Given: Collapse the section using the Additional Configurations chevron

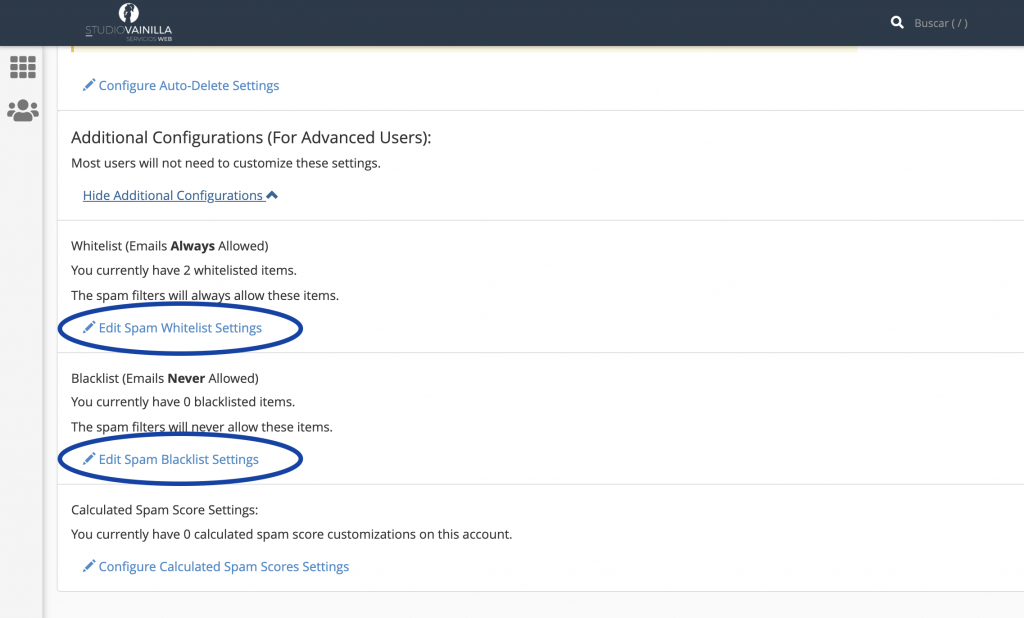Looking at the screenshot, I should (272, 196).
